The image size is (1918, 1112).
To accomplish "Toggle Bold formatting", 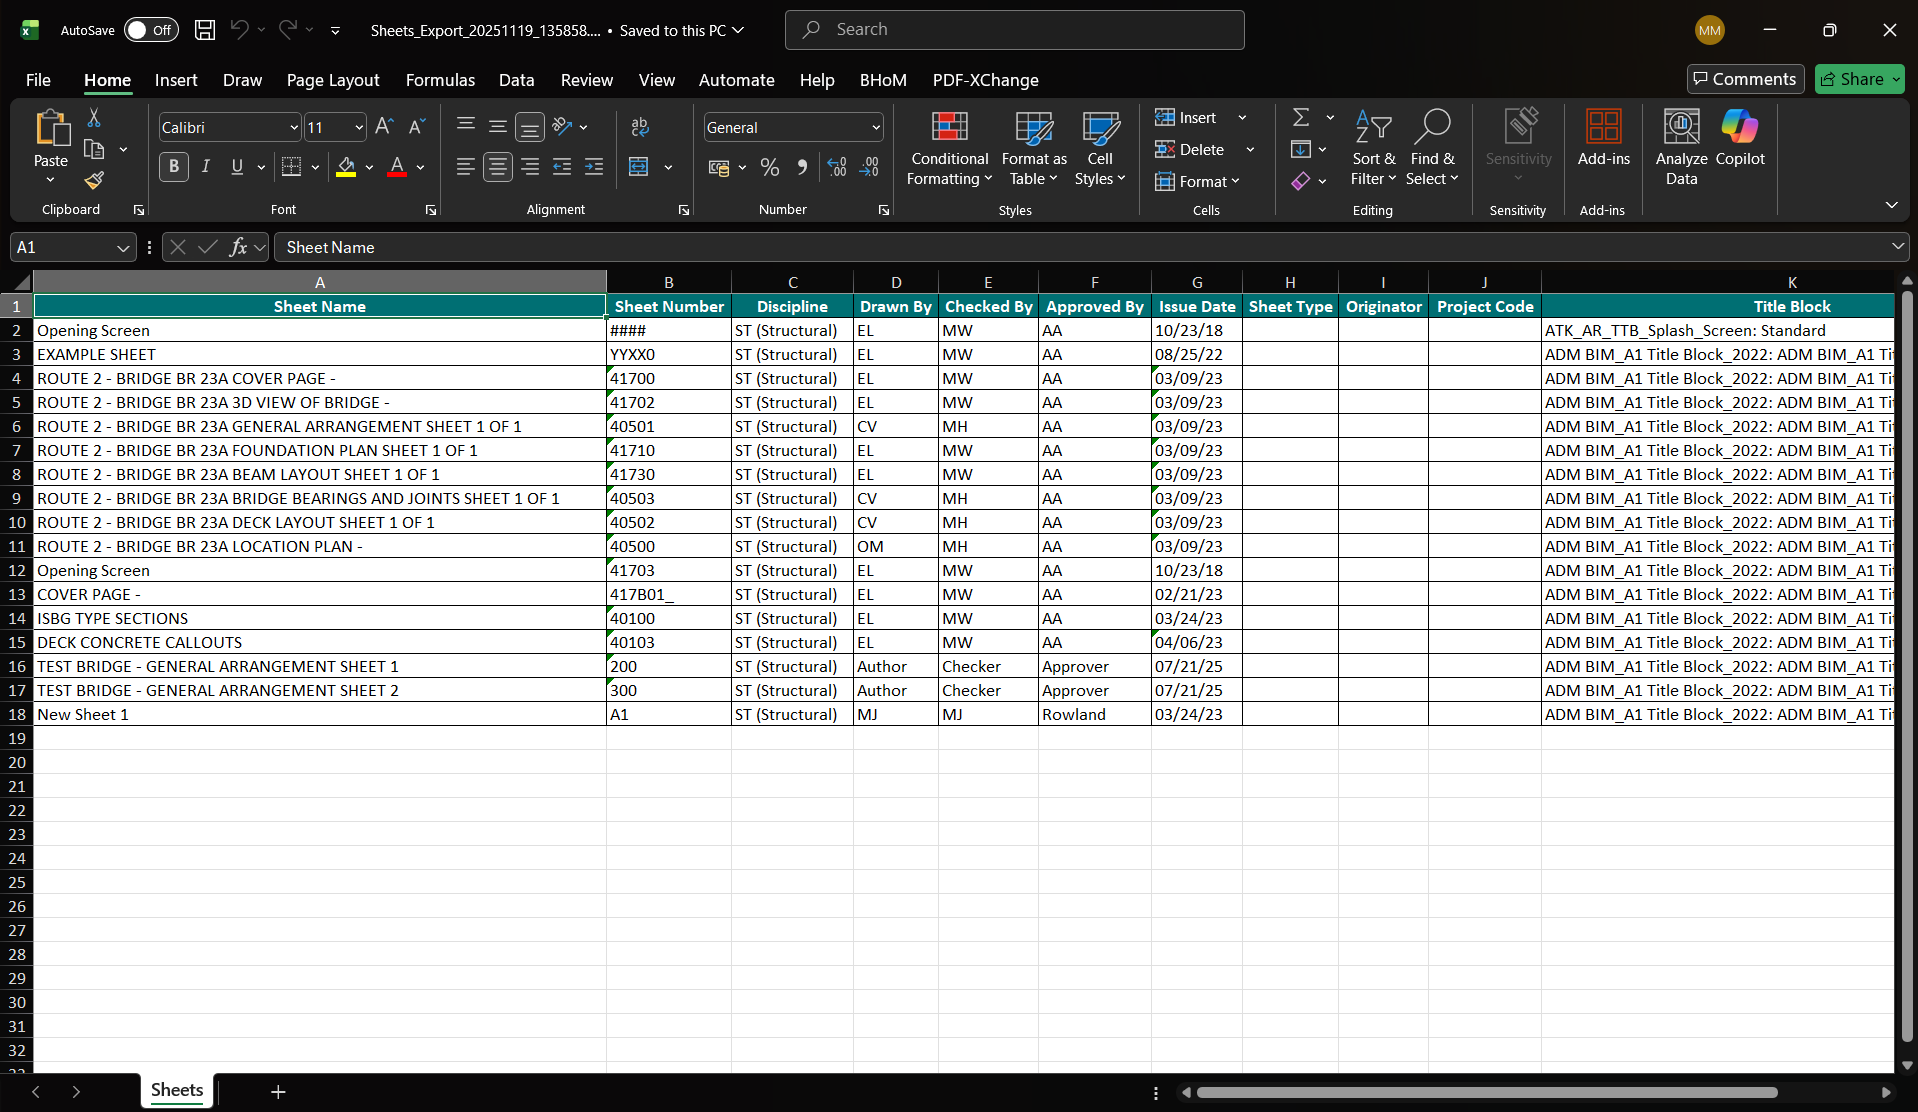I will (174, 167).
